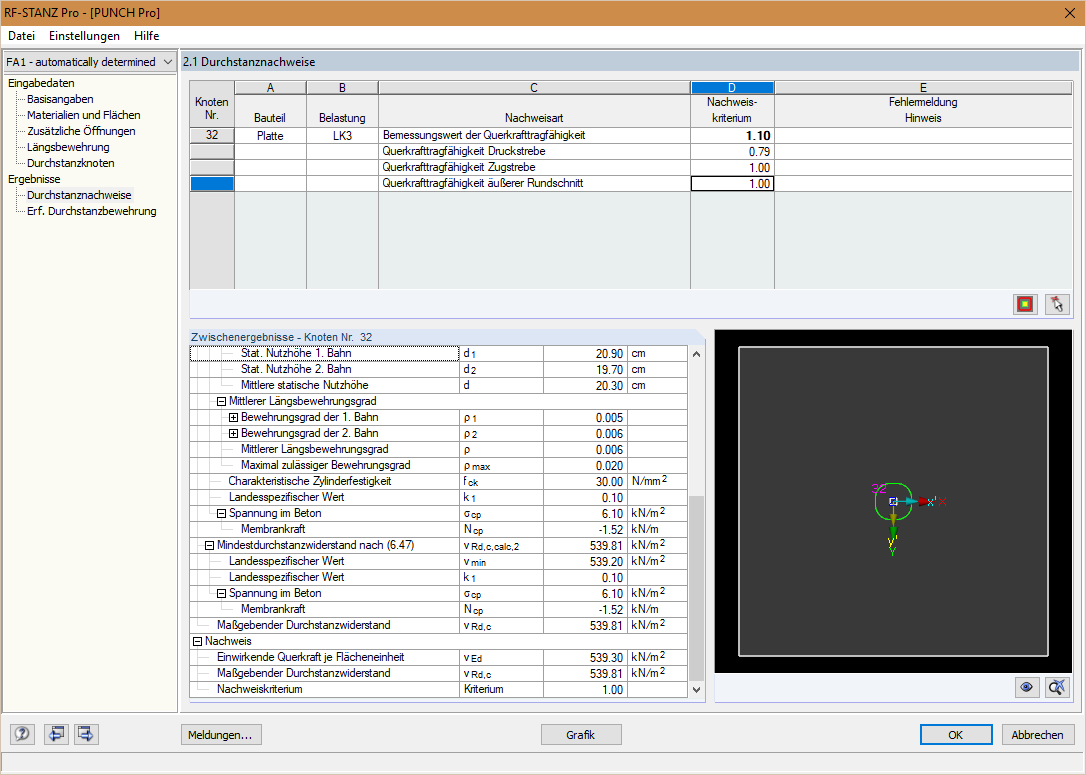Click cell value 0.79 for Druckstrebe
The height and width of the screenshot is (775, 1086).
732,152
